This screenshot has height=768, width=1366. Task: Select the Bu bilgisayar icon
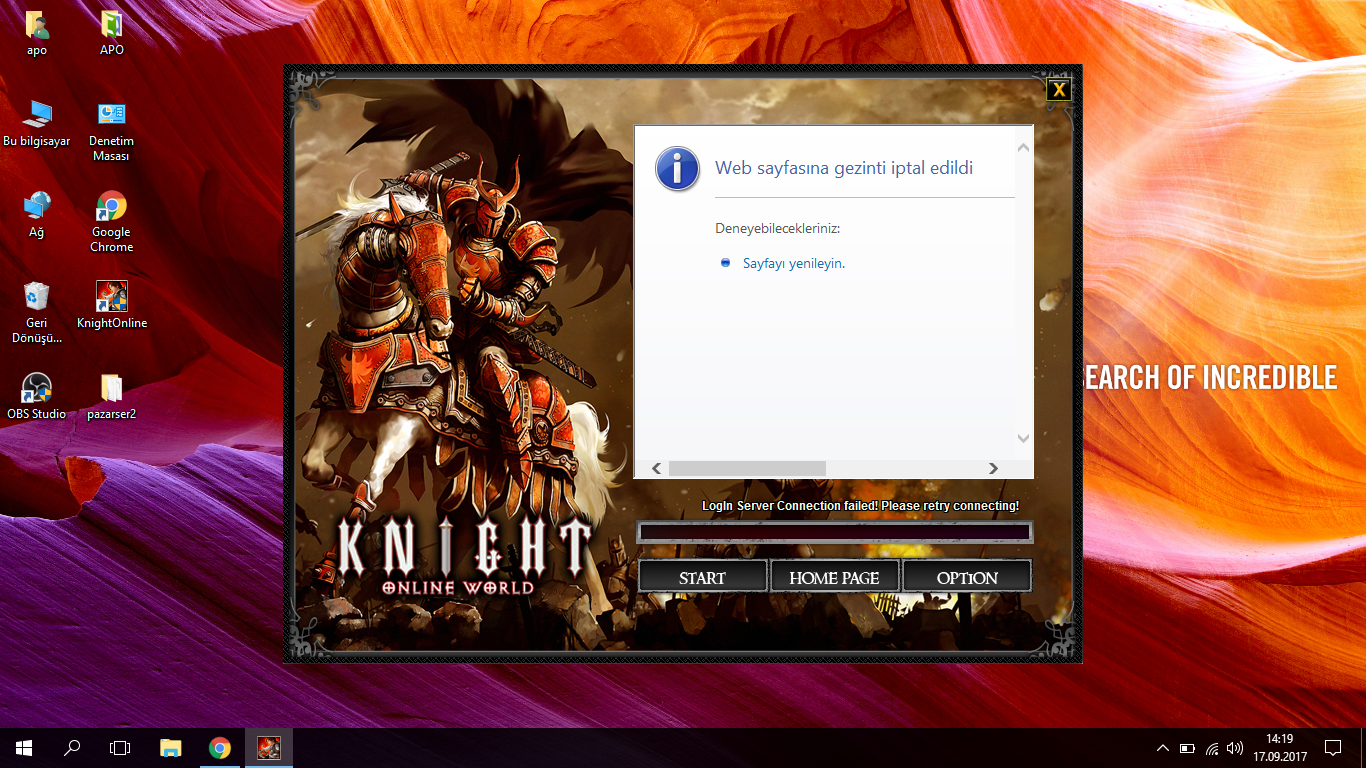[36, 123]
